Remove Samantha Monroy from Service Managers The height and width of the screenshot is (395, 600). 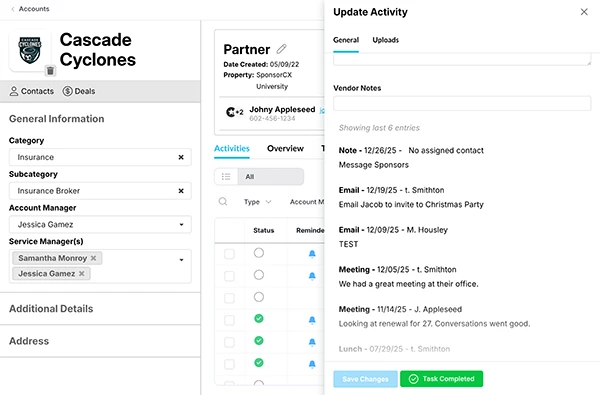coord(93,258)
